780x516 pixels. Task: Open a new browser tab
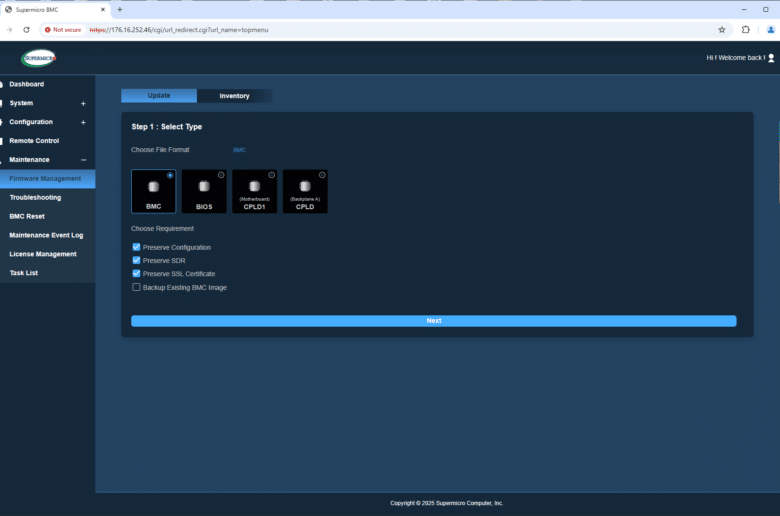(120, 9)
